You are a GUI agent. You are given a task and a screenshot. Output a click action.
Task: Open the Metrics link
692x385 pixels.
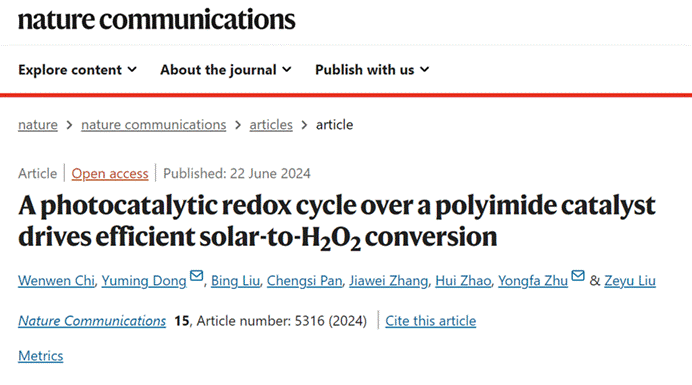click(x=41, y=356)
